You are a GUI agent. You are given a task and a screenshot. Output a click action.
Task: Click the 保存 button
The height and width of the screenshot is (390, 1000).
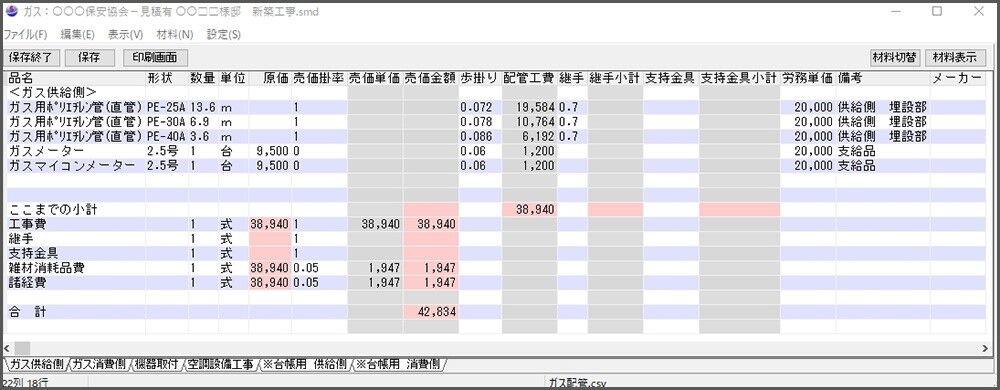89,57
